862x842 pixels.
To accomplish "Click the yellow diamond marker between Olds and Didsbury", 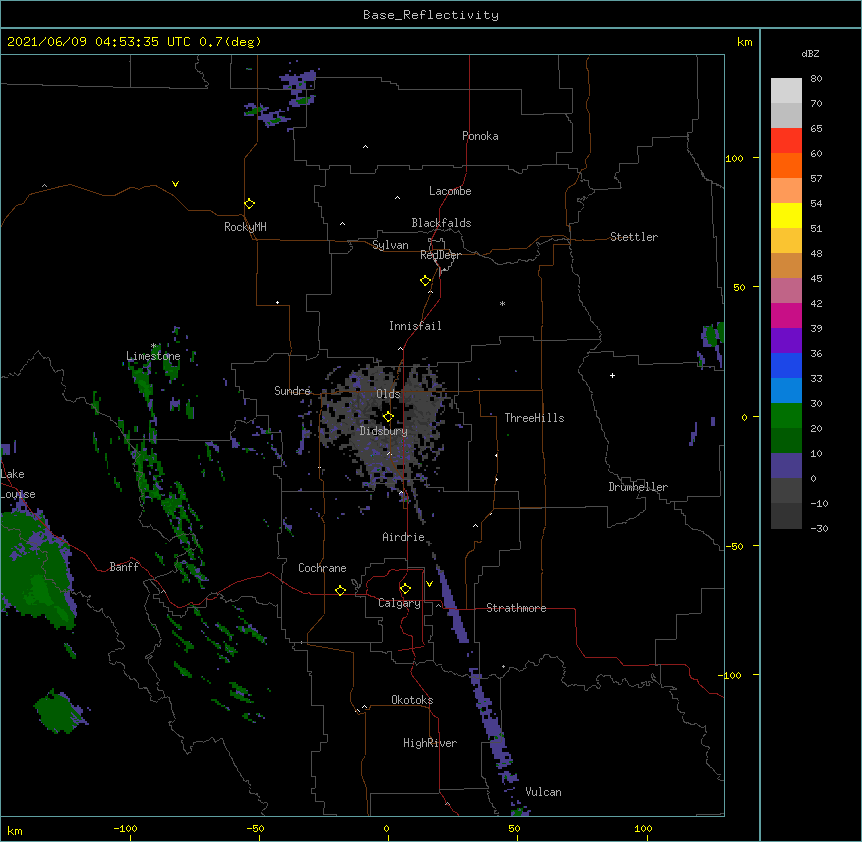I will (388, 417).
